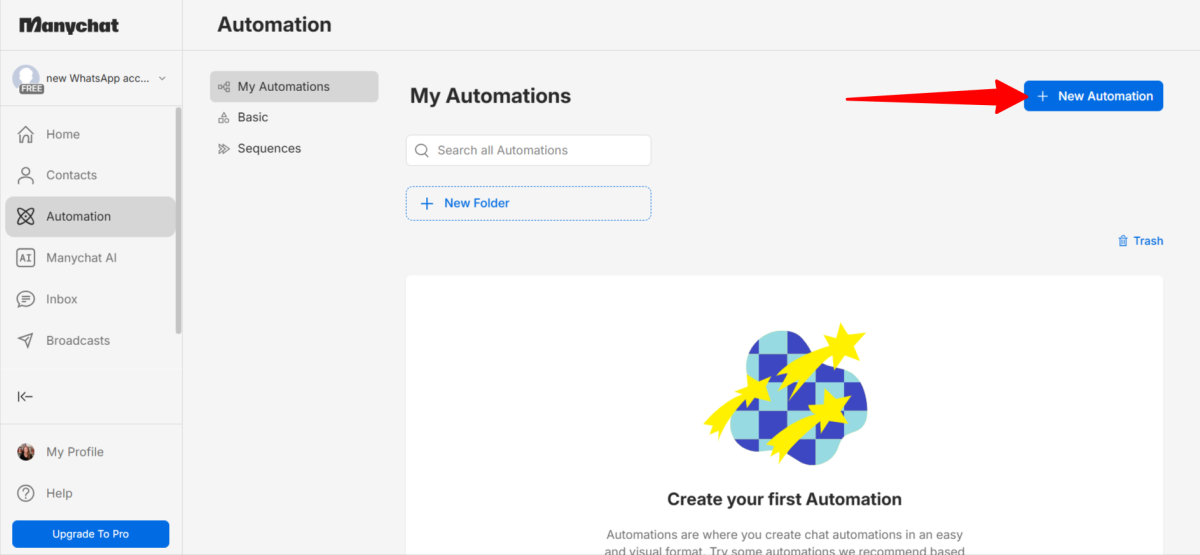Open the Contacts person icon
This screenshot has height=555, width=1200.
pyautogui.click(x=26, y=175)
